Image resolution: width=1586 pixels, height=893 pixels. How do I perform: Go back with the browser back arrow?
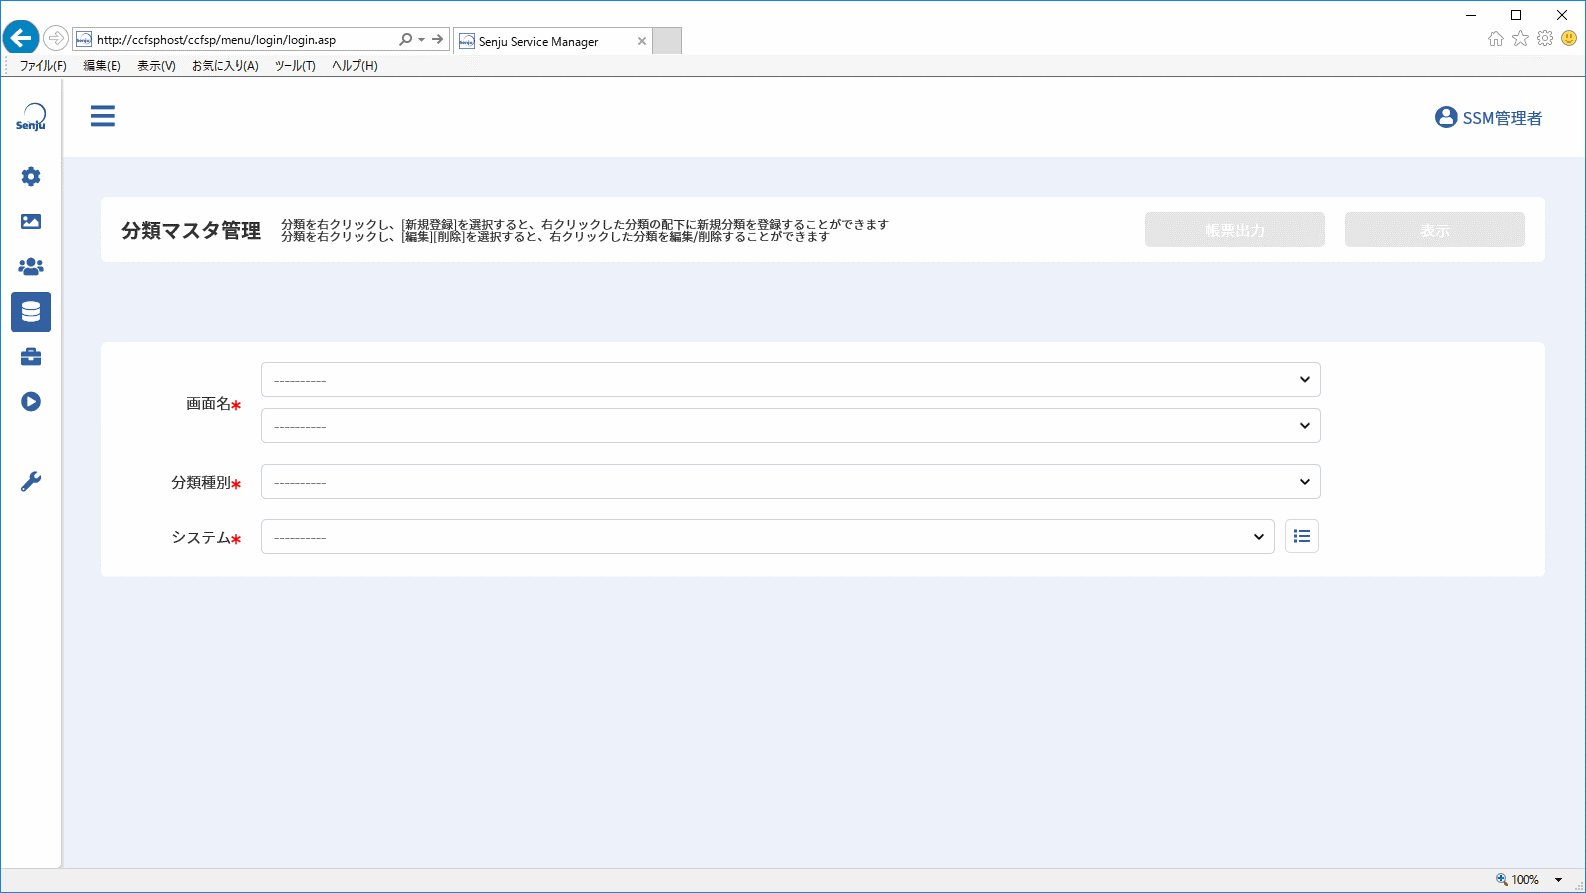point(21,39)
